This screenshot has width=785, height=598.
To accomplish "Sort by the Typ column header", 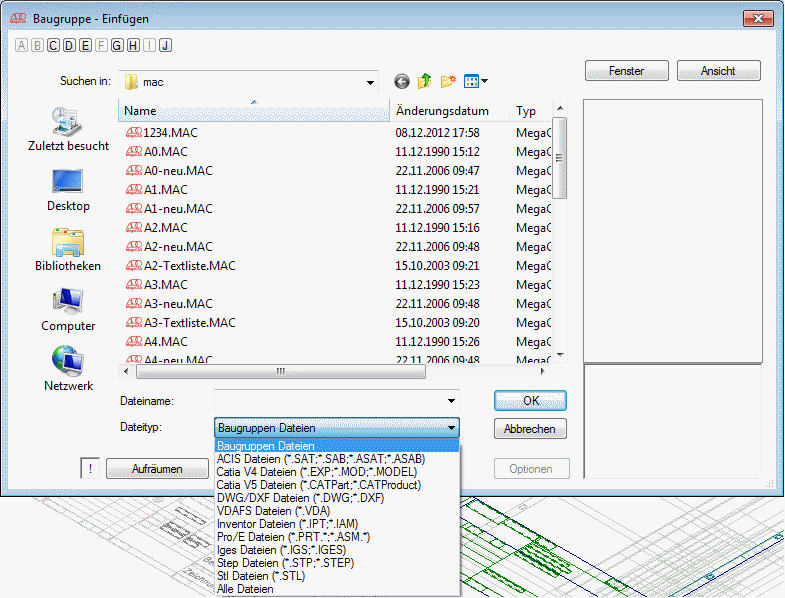I will click(x=530, y=111).
